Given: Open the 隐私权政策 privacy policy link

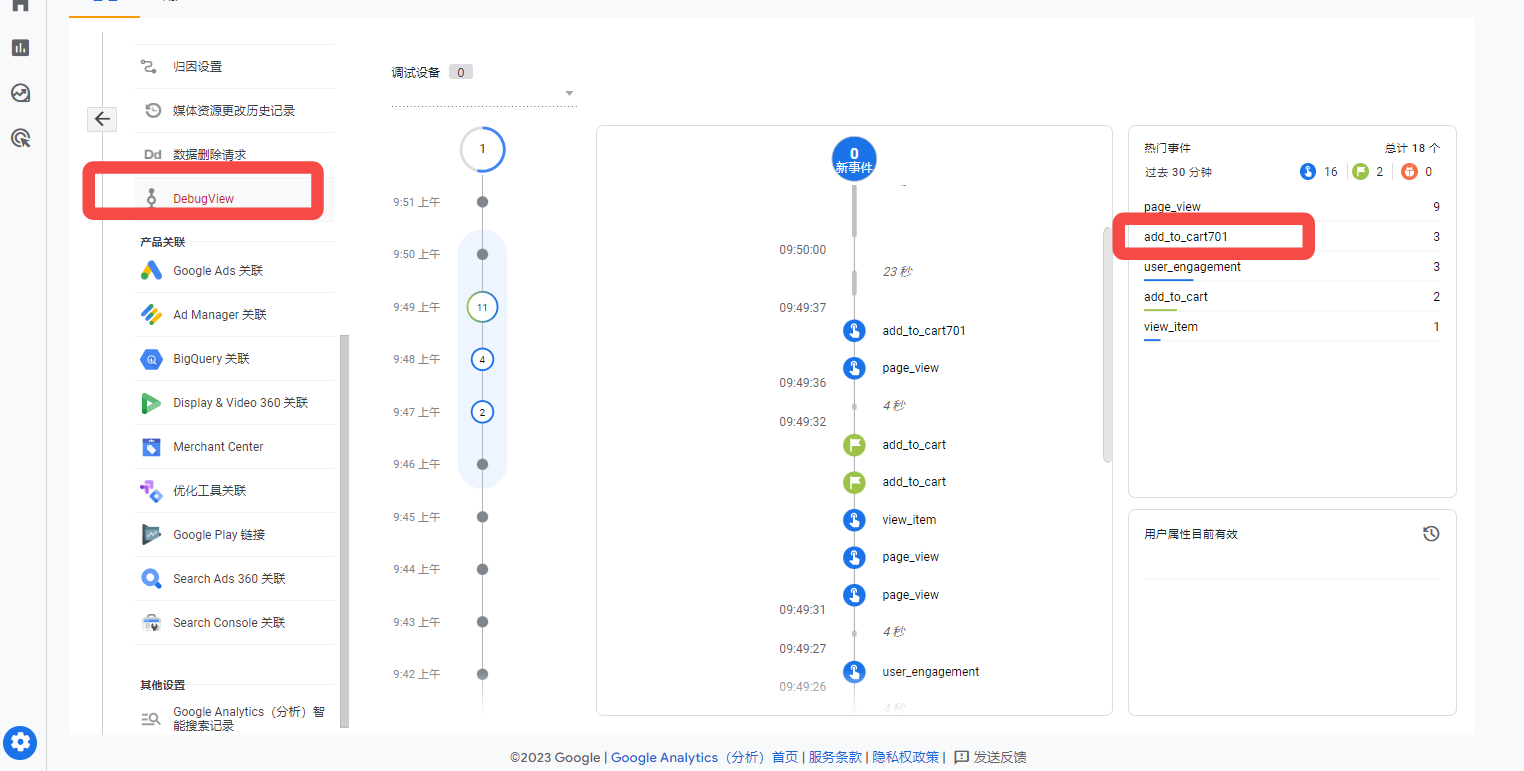Looking at the screenshot, I should pos(905,757).
